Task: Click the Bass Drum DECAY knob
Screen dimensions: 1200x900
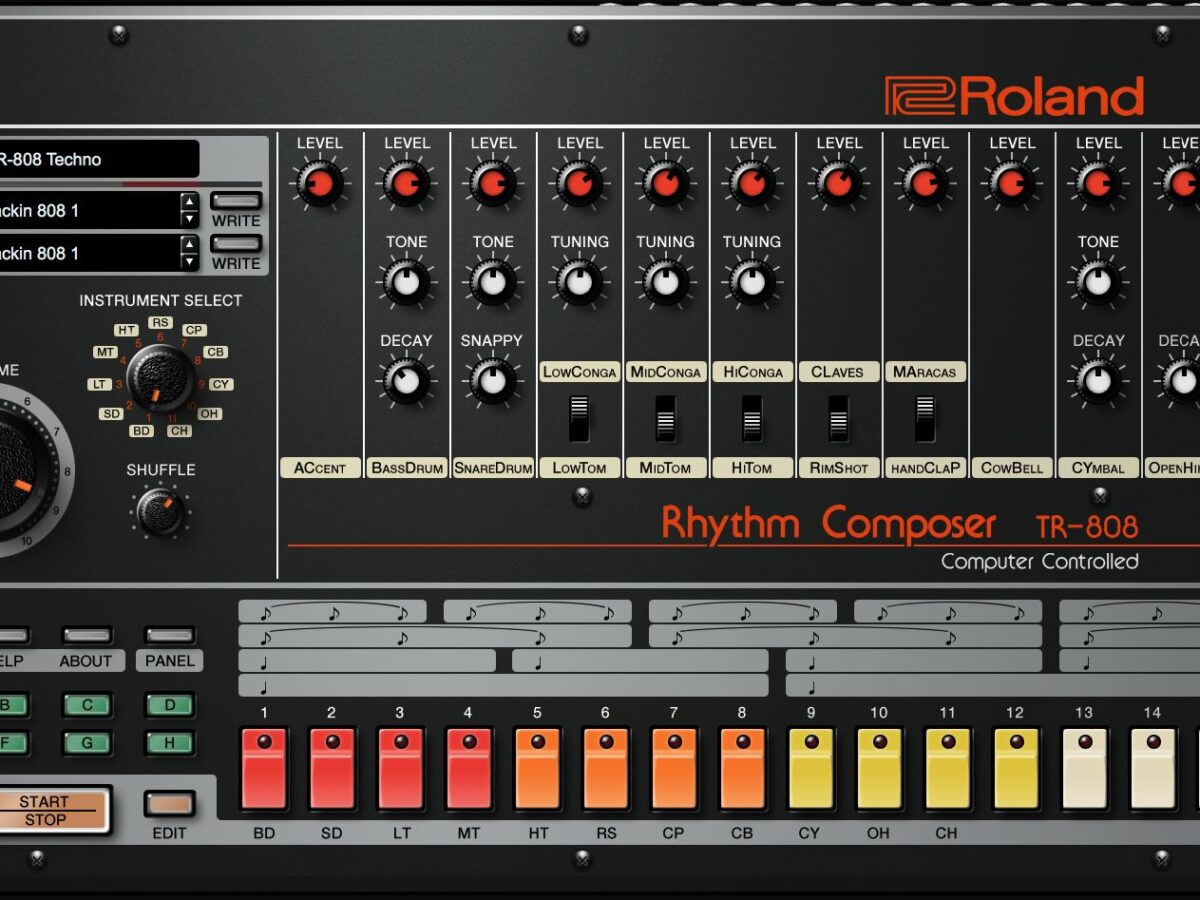Action: point(406,381)
